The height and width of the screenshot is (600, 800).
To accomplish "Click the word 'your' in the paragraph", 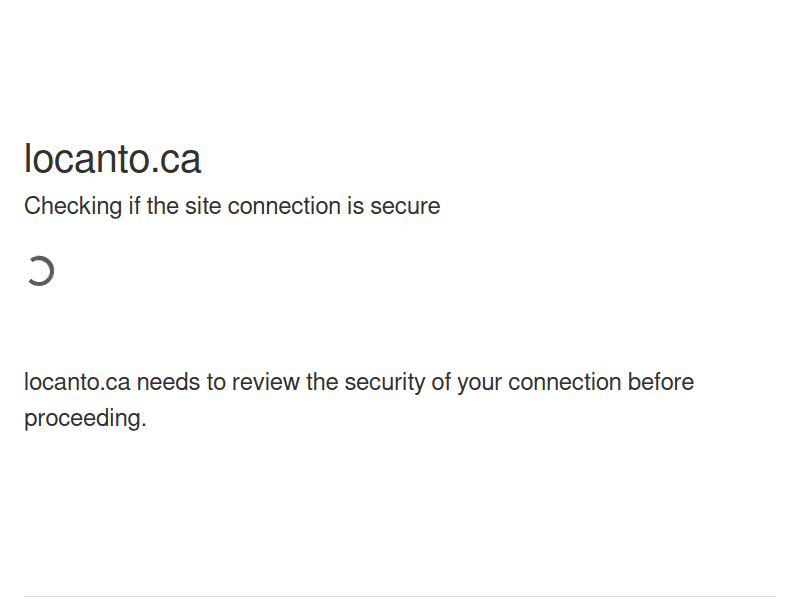I will pos(480,382).
